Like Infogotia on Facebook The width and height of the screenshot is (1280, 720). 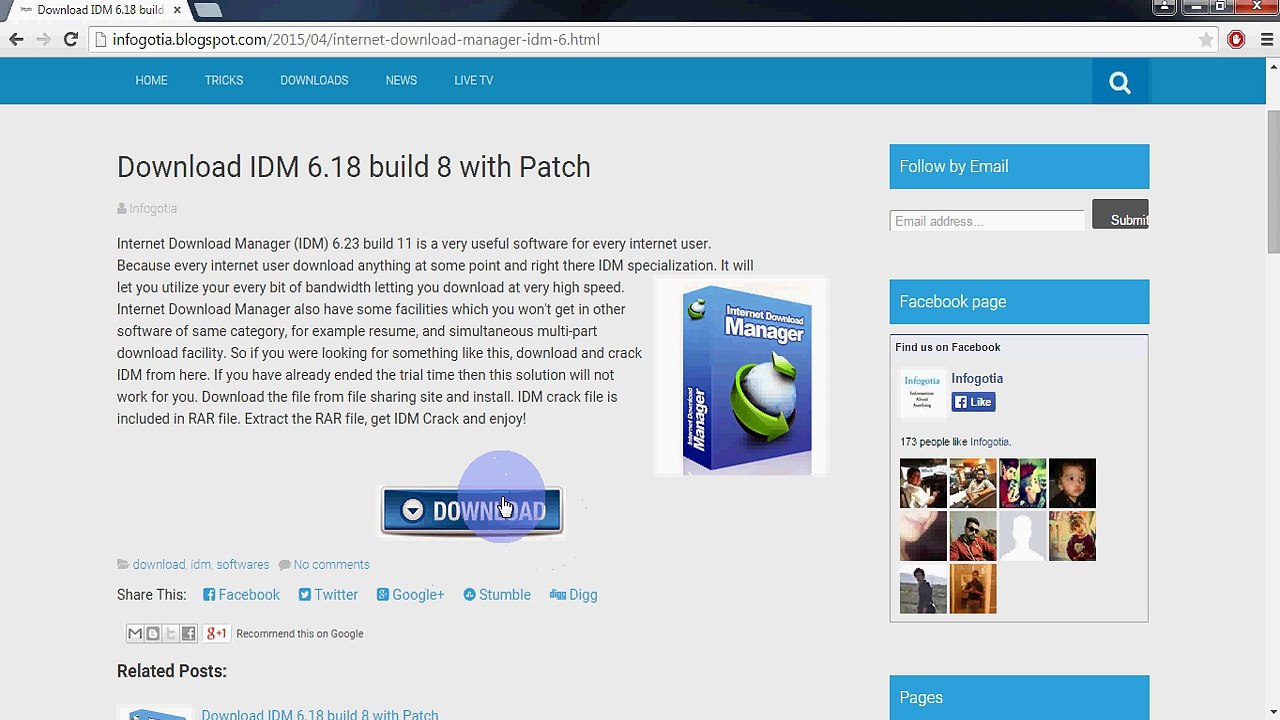coord(973,402)
